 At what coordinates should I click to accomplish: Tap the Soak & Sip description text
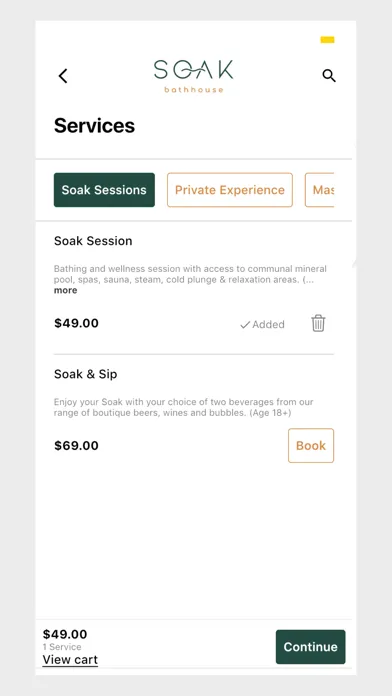(x=183, y=407)
